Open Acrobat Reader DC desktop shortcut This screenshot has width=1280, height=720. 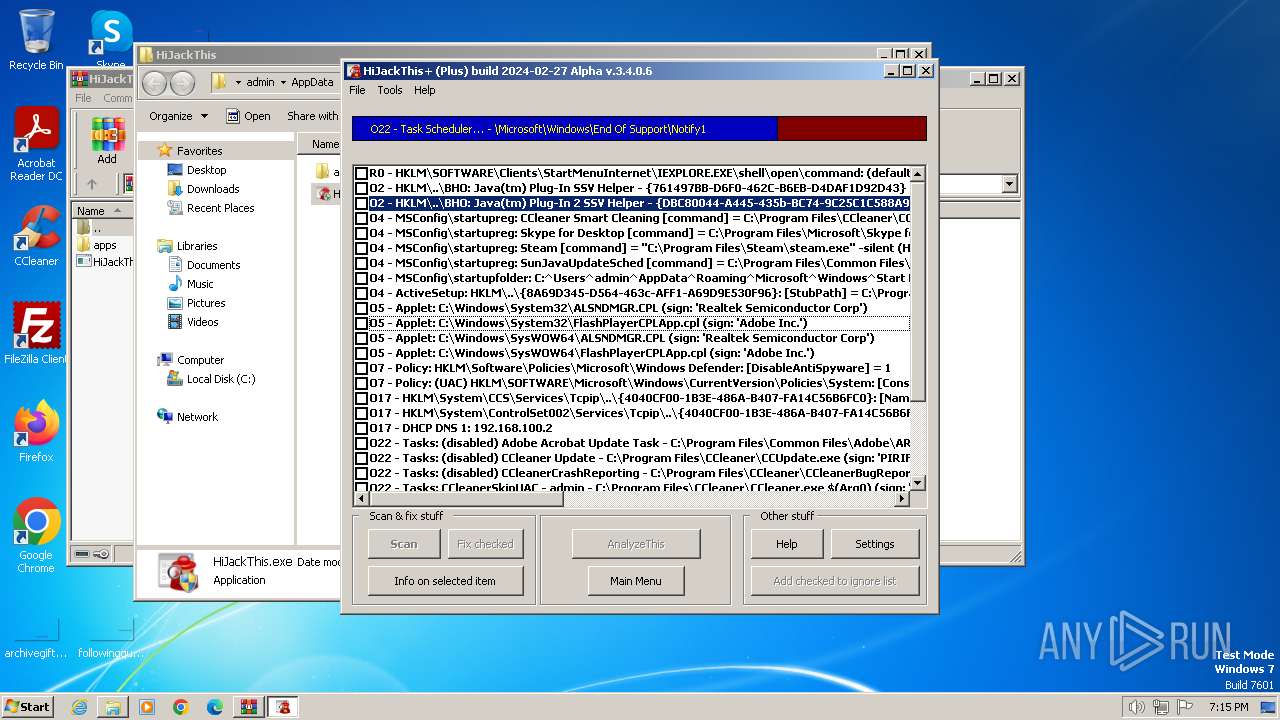[x=36, y=145]
